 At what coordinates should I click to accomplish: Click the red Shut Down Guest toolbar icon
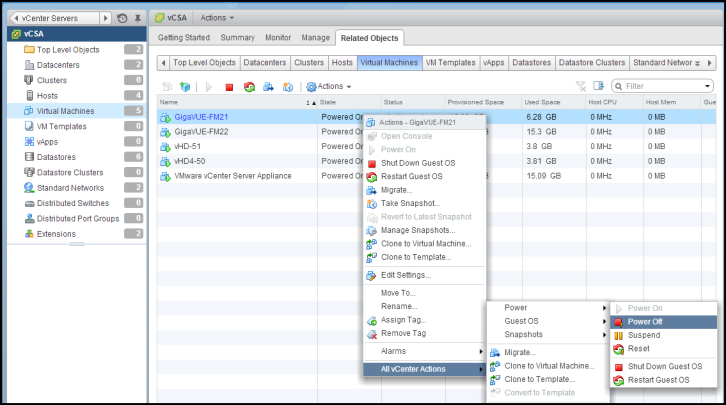(x=229, y=87)
